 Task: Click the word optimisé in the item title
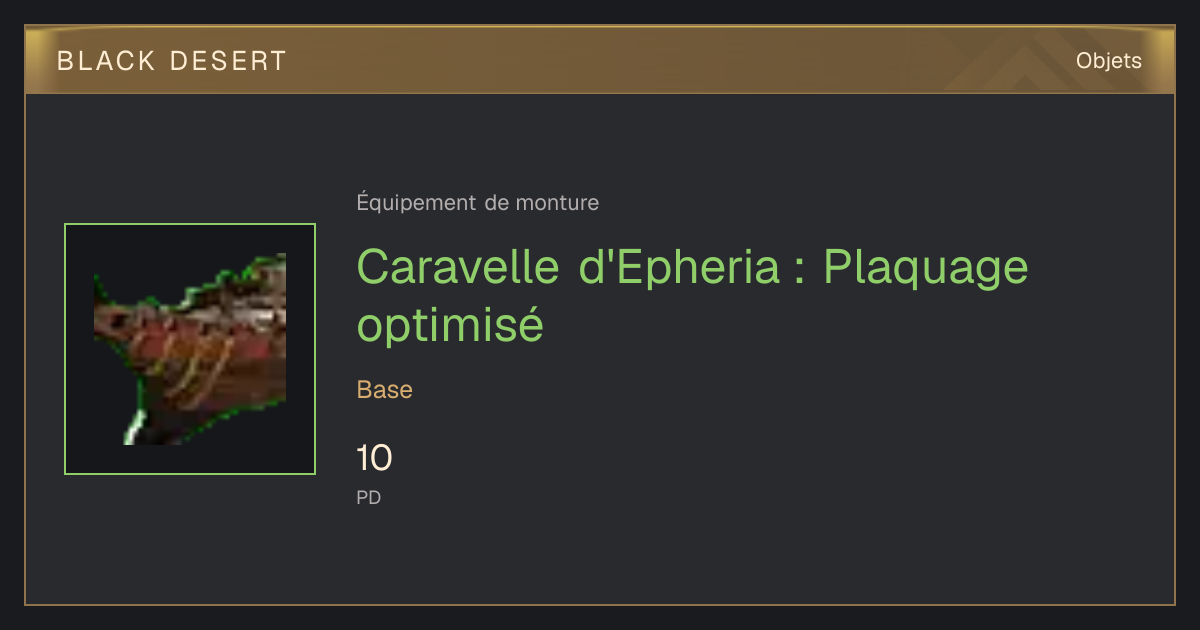click(x=450, y=326)
